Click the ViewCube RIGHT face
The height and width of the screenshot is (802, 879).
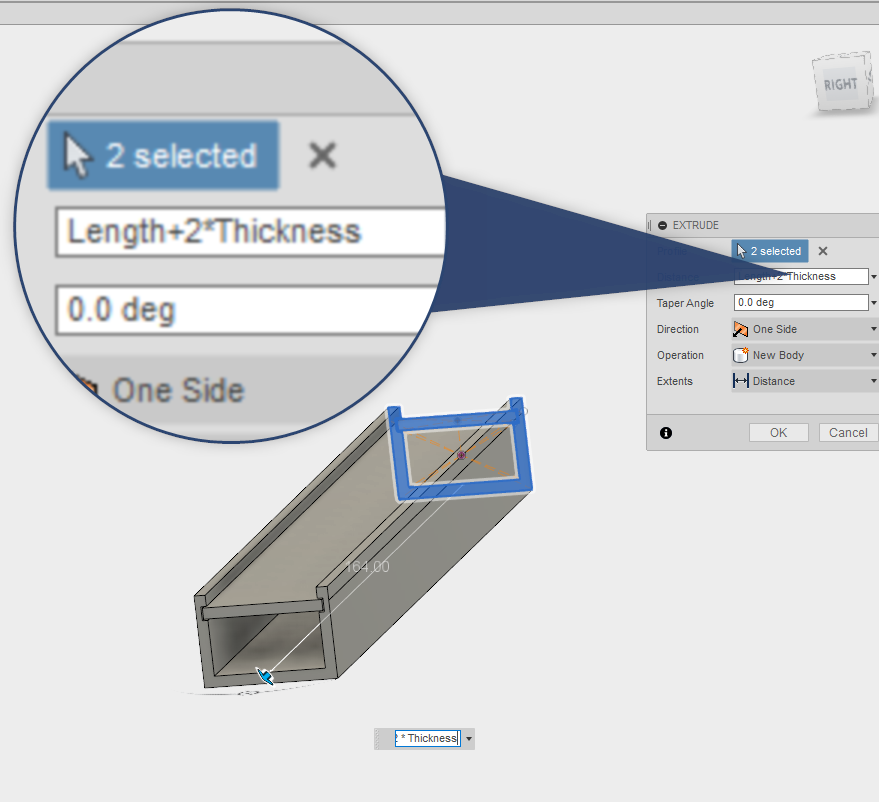[840, 84]
